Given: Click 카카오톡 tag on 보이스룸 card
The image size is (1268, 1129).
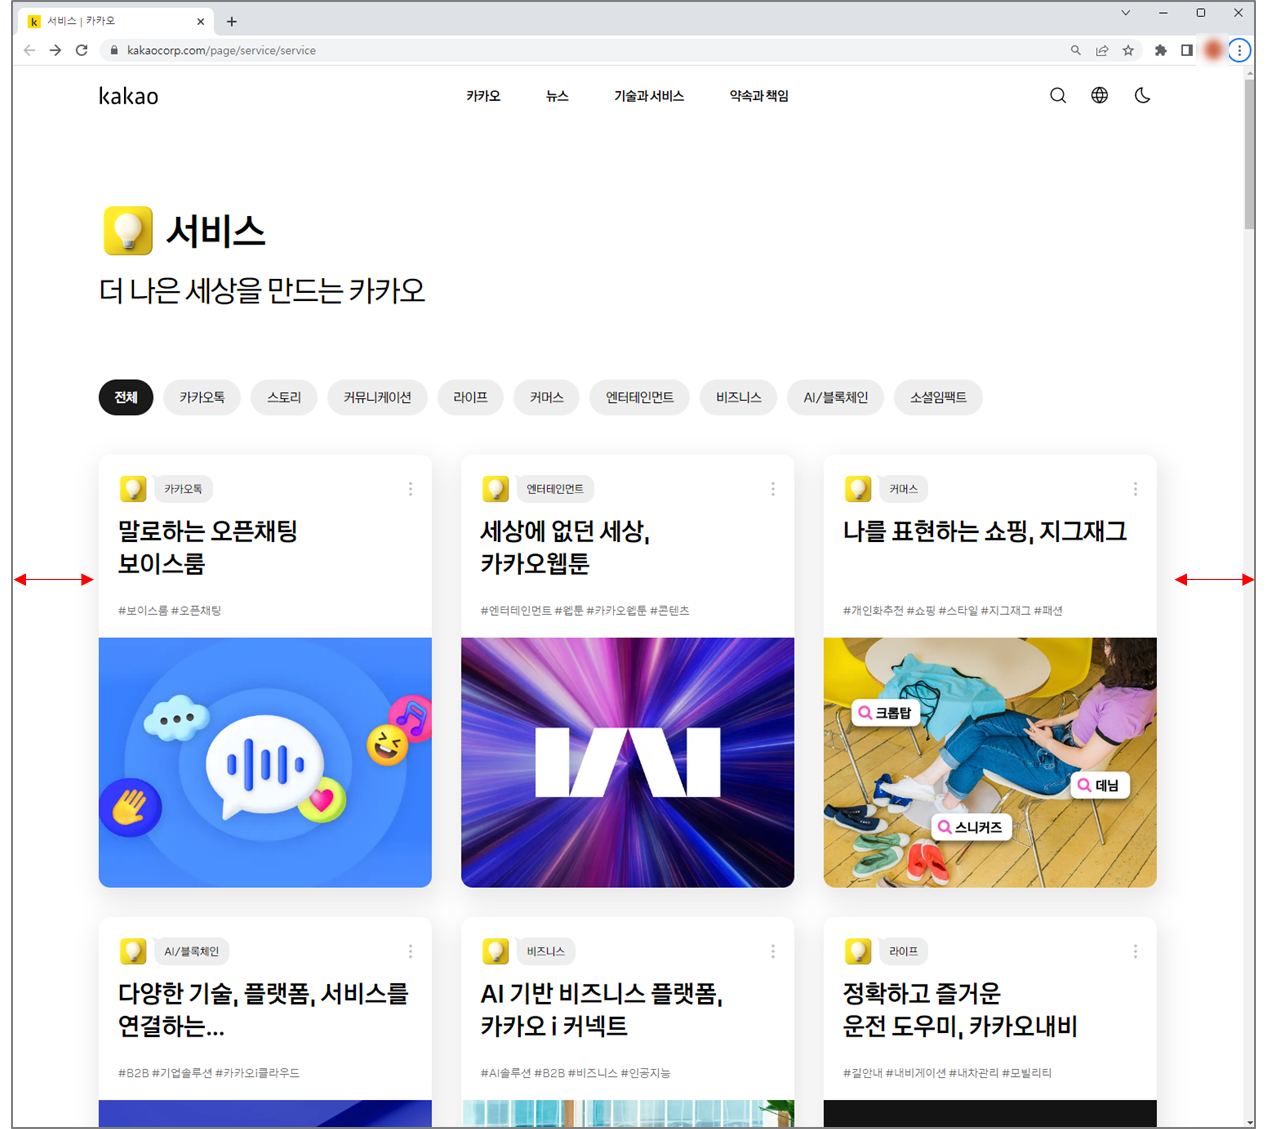Looking at the screenshot, I should click(183, 489).
